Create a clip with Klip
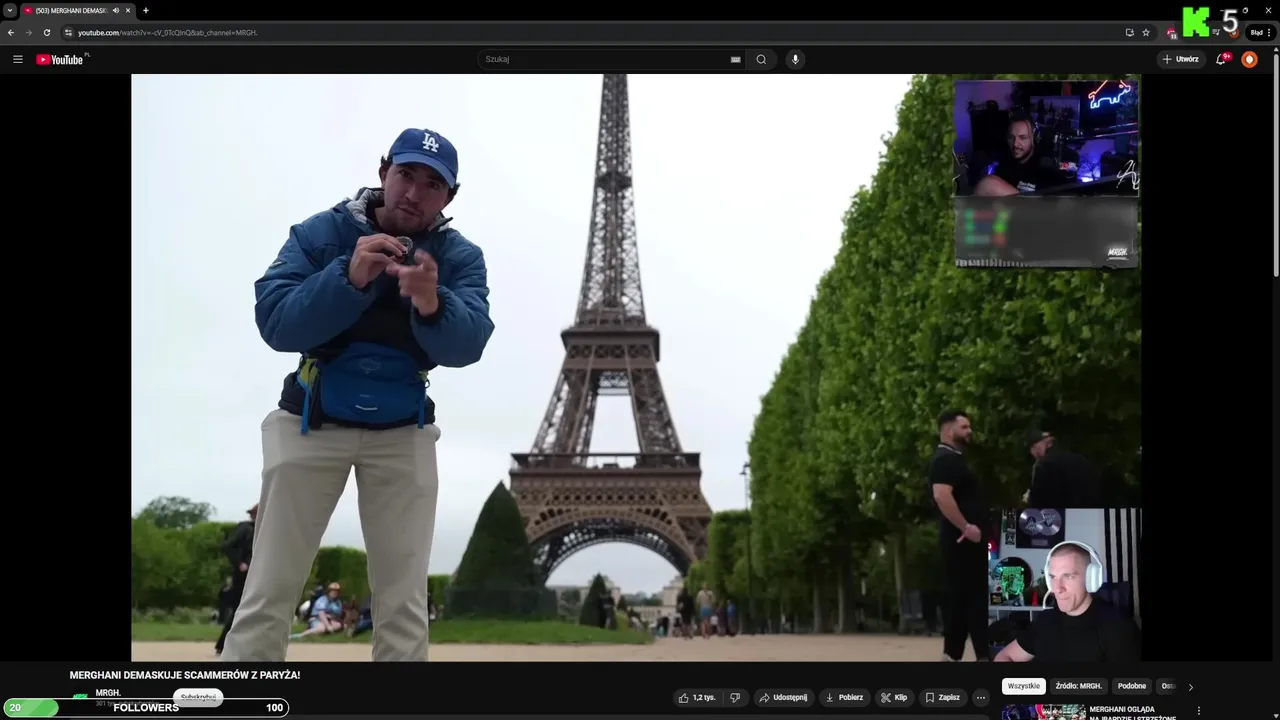Viewport: 1280px width, 720px height. point(894,697)
